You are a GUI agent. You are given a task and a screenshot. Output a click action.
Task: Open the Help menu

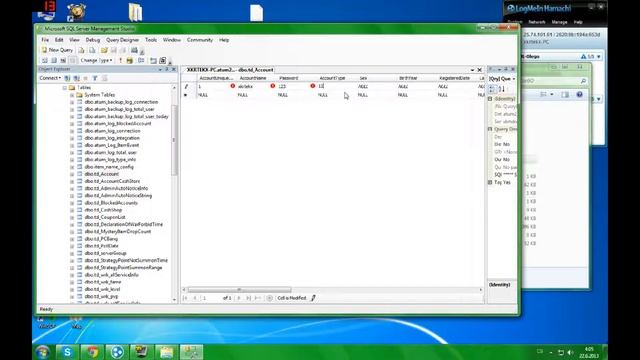[224, 40]
